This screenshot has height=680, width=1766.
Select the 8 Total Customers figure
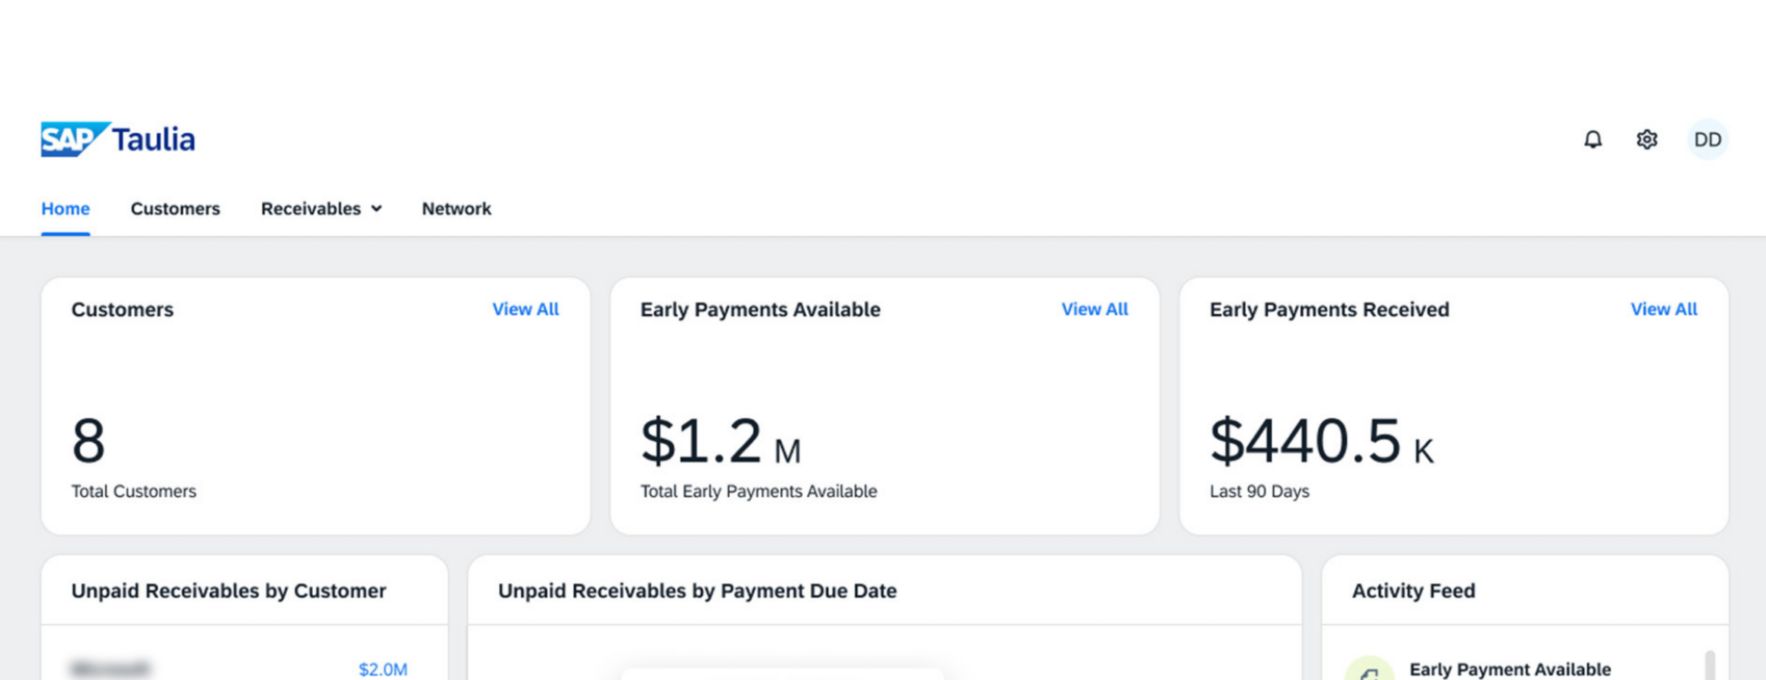(88, 441)
